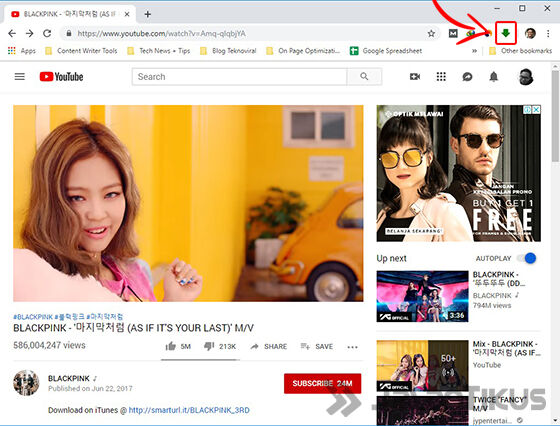The height and width of the screenshot is (426, 560).
Task: Open the notifications bell
Action: [494, 76]
